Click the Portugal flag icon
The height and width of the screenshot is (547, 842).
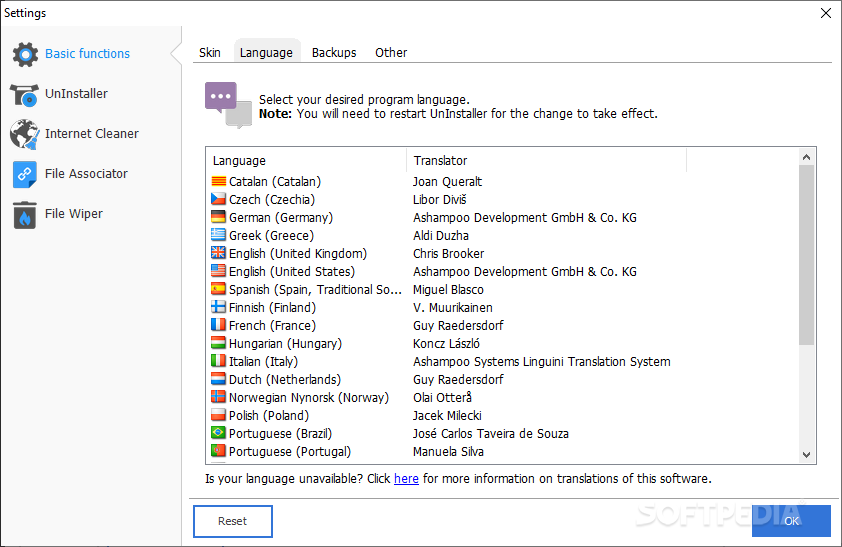click(x=218, y=451)
